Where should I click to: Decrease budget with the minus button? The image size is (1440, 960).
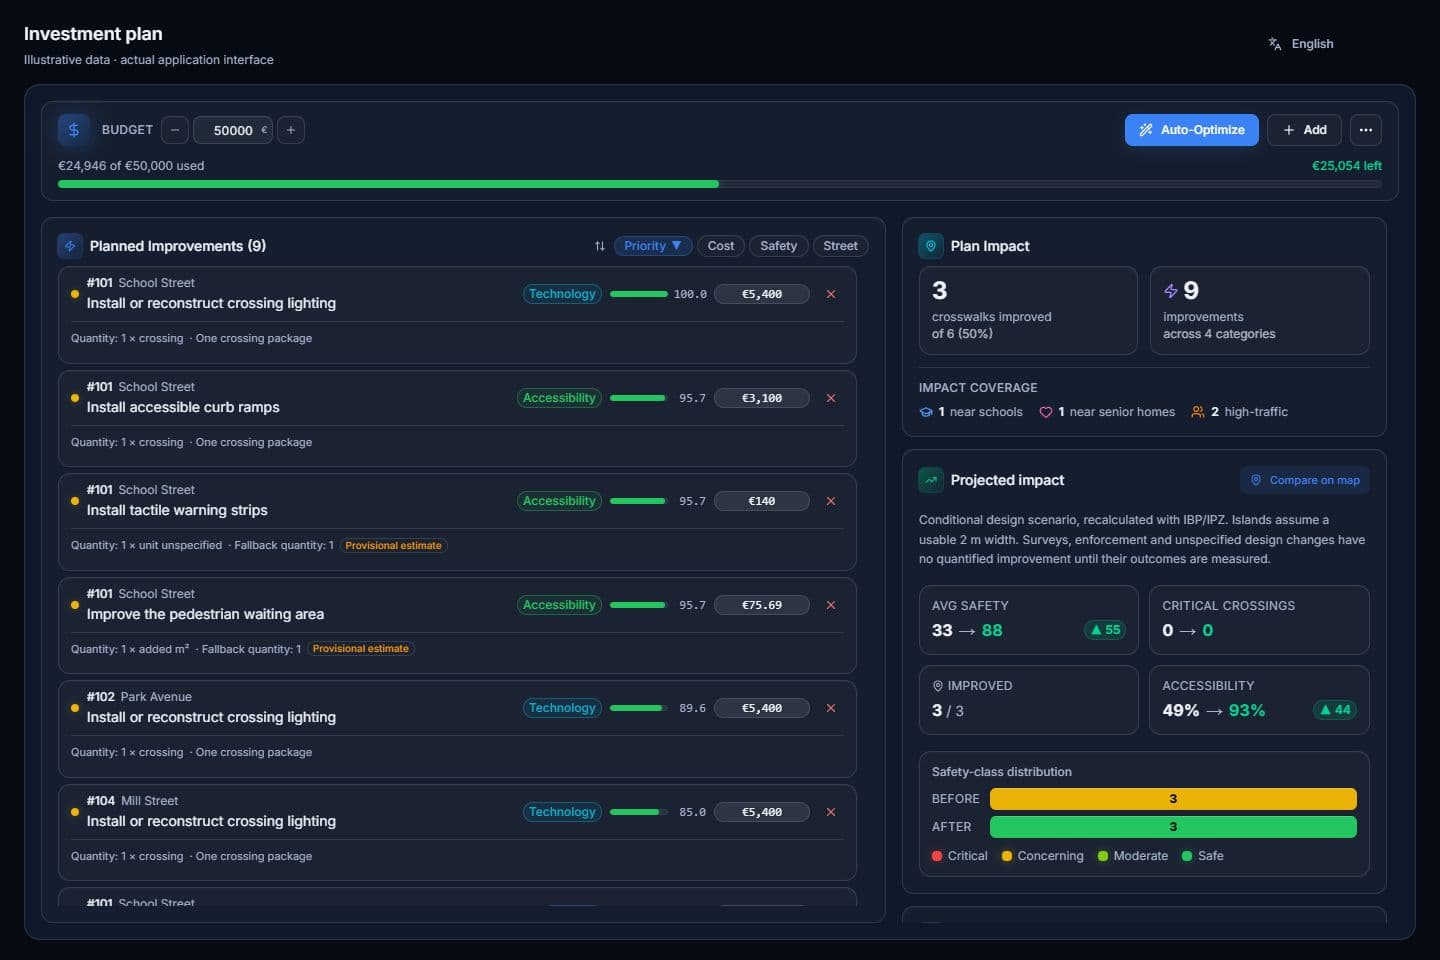click(x=175, y=130)
